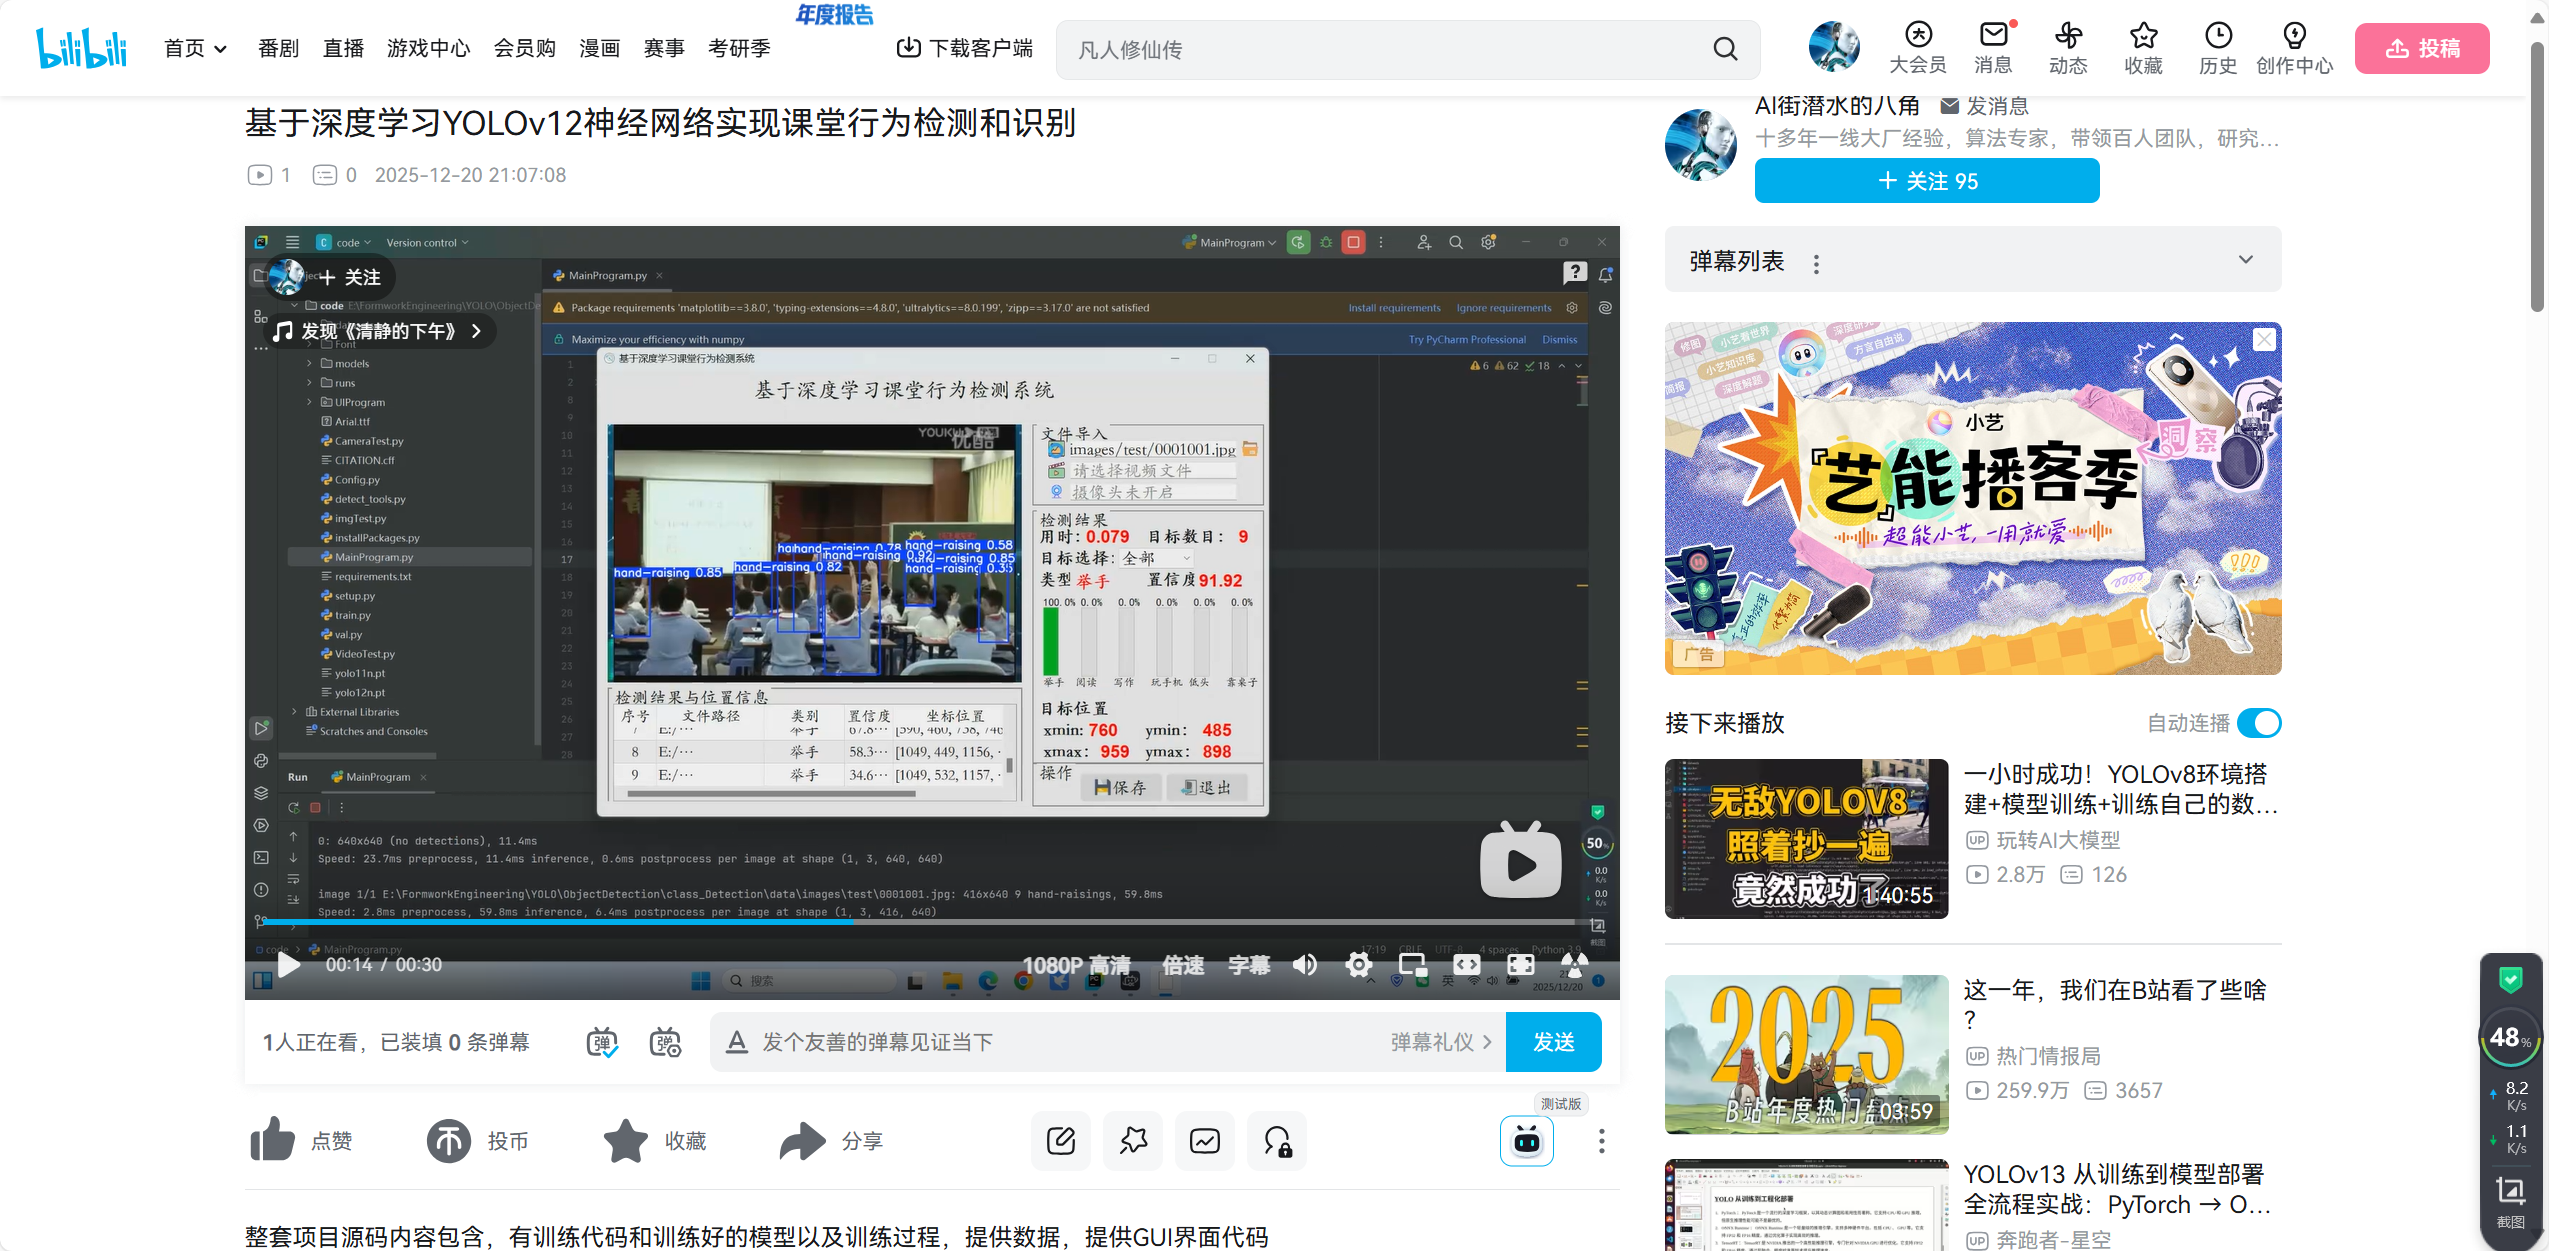Click the share arrow (分享) icon

(x=802, y=1140)
